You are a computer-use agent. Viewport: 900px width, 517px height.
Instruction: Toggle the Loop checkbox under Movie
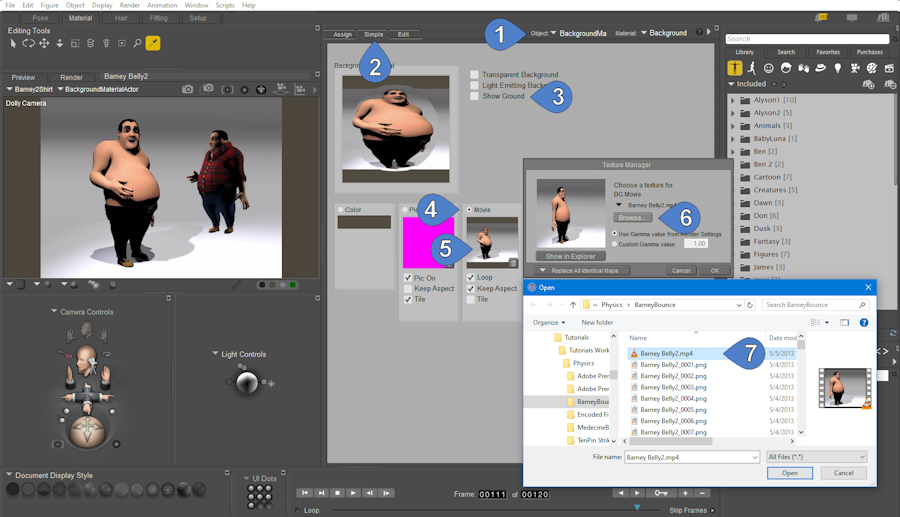point(471,277)
